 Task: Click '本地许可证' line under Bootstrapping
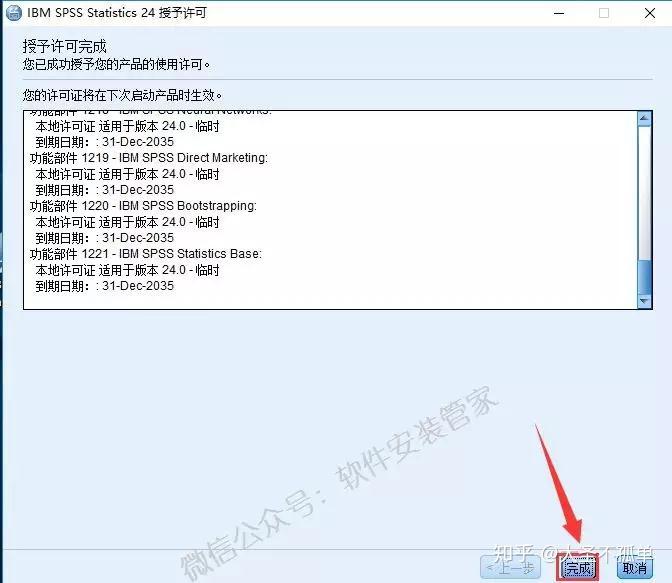(x=127, y=222)
